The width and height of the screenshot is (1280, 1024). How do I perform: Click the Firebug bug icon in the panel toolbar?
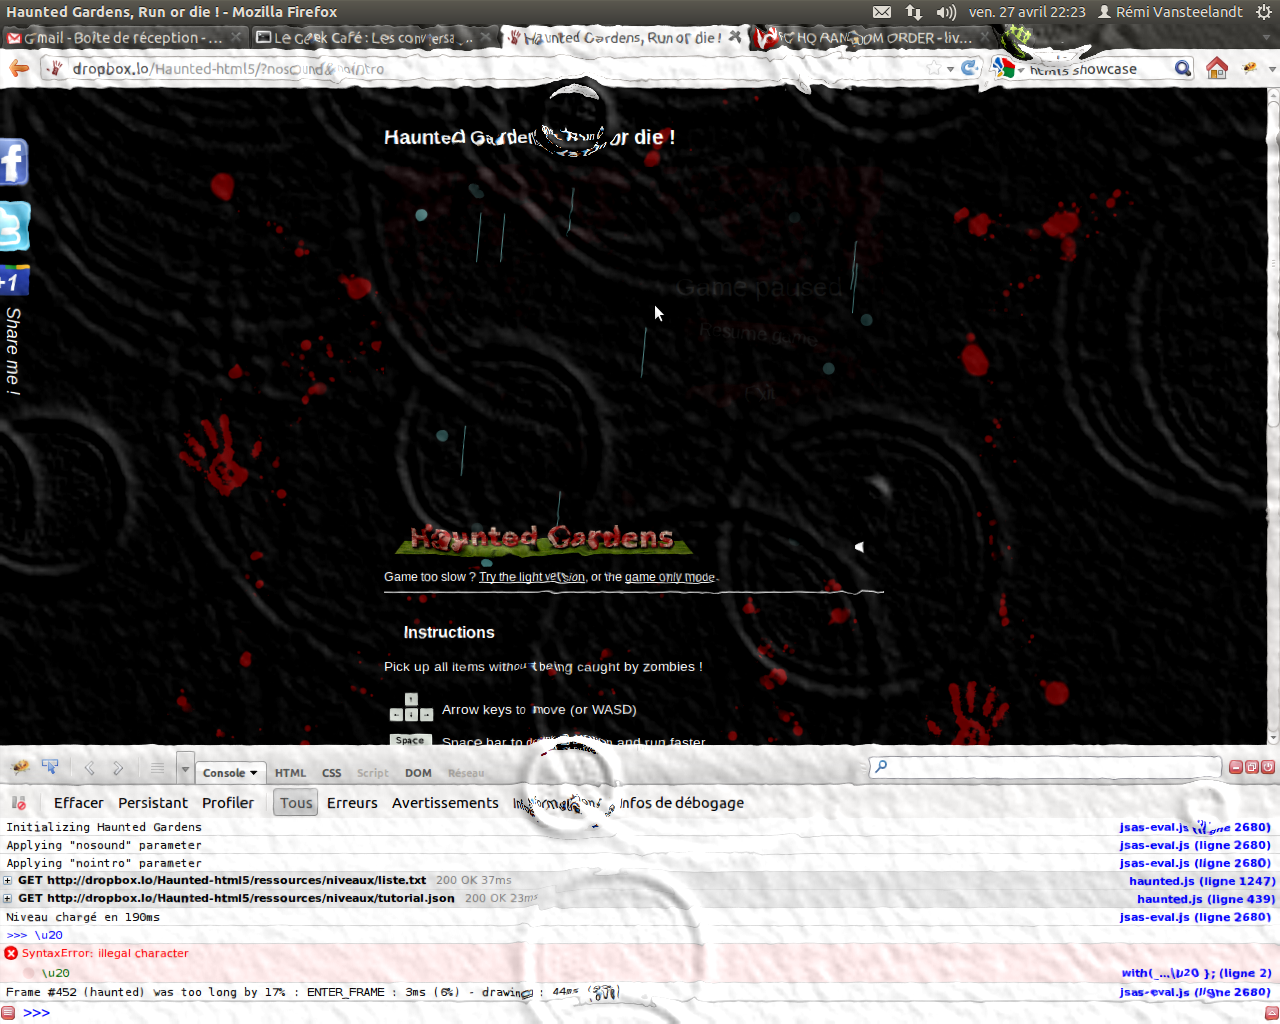tap(19, 768)
